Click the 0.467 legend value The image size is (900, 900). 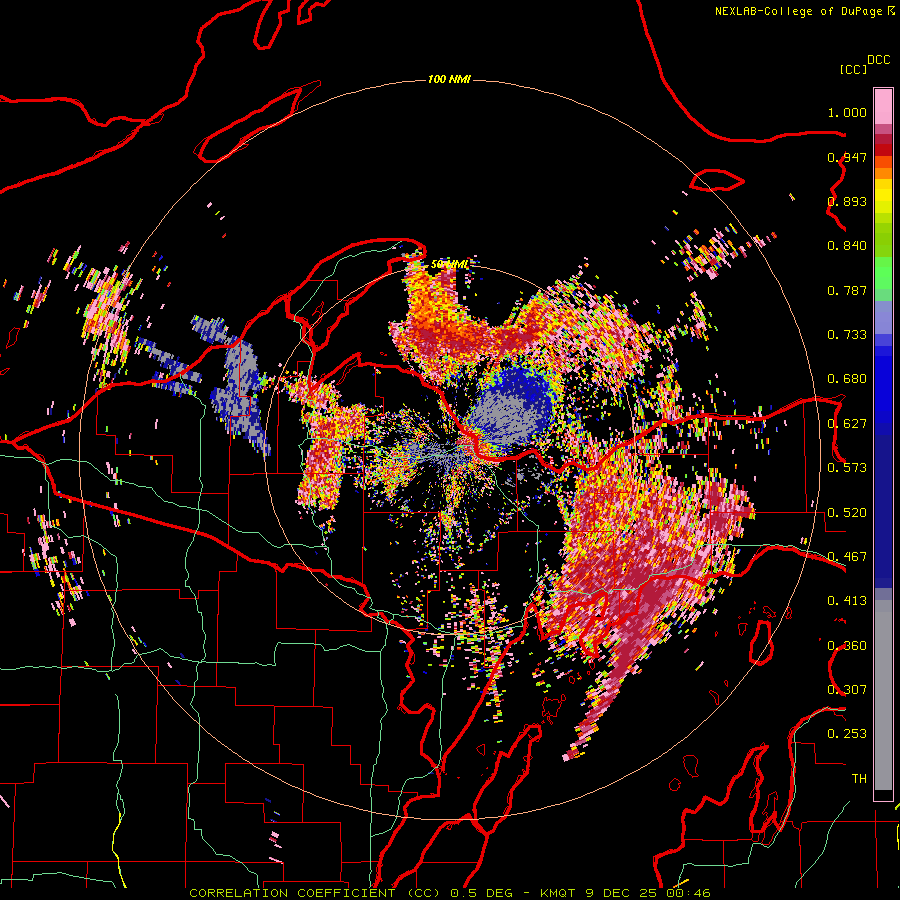tap(847, 557)
